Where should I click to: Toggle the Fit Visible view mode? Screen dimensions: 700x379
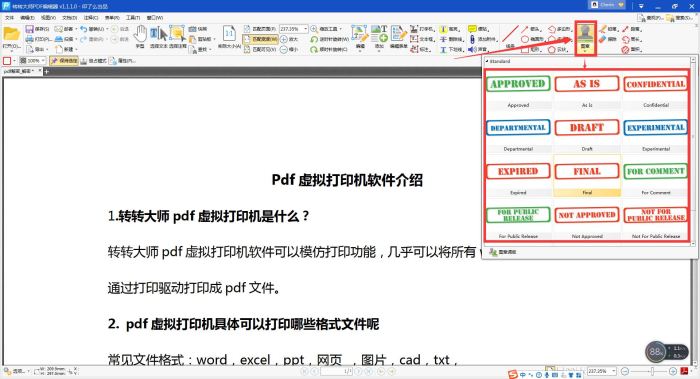(x=261, y=50)
